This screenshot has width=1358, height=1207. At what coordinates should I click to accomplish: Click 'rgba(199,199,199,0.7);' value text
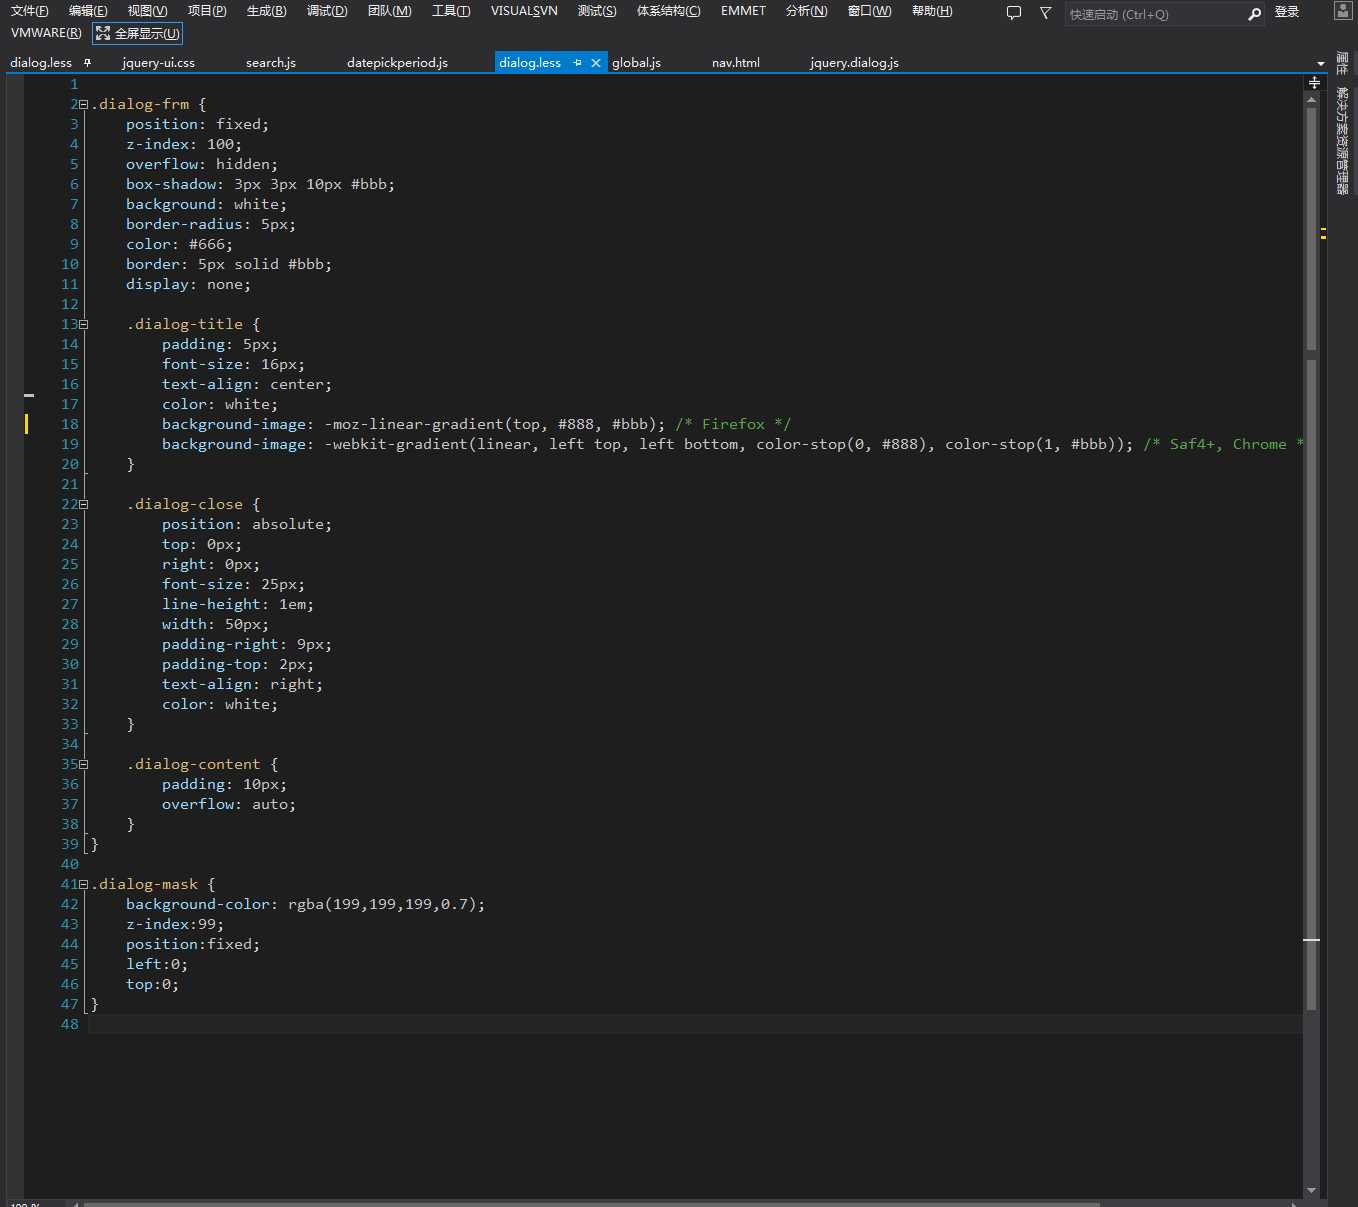(x=386, y=904)
